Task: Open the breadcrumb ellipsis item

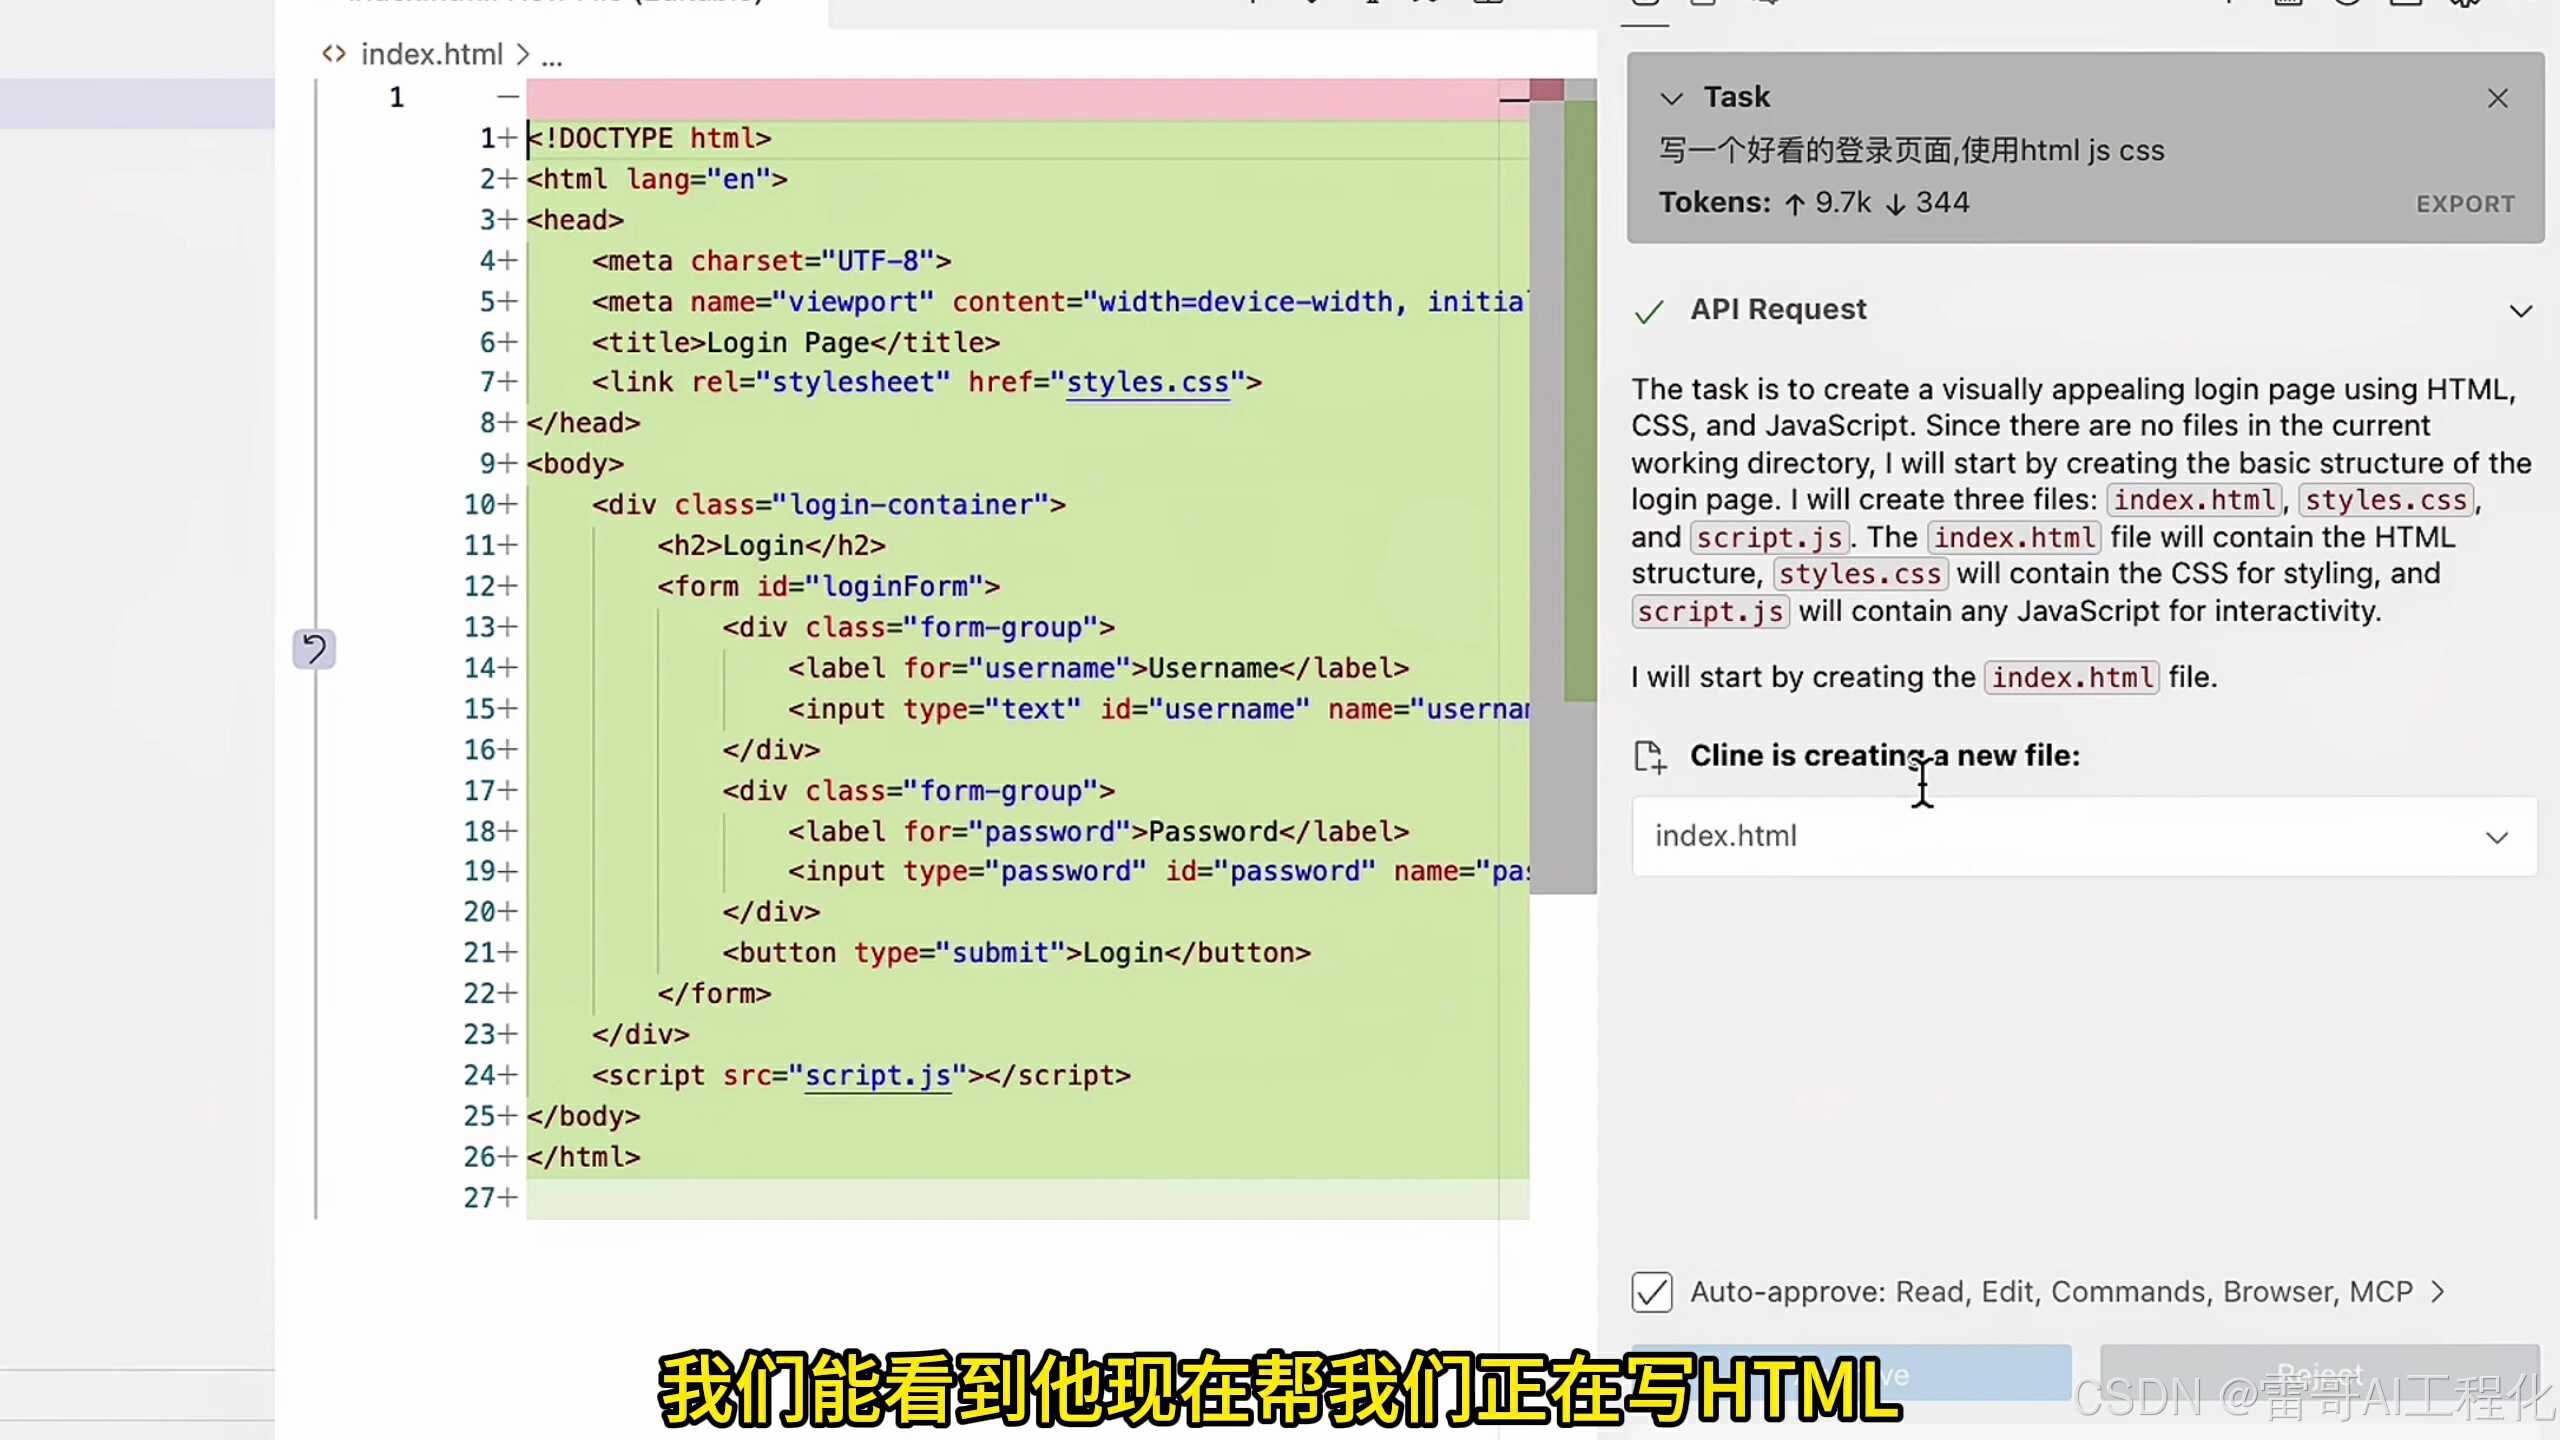Action: (x=552, y=58)
